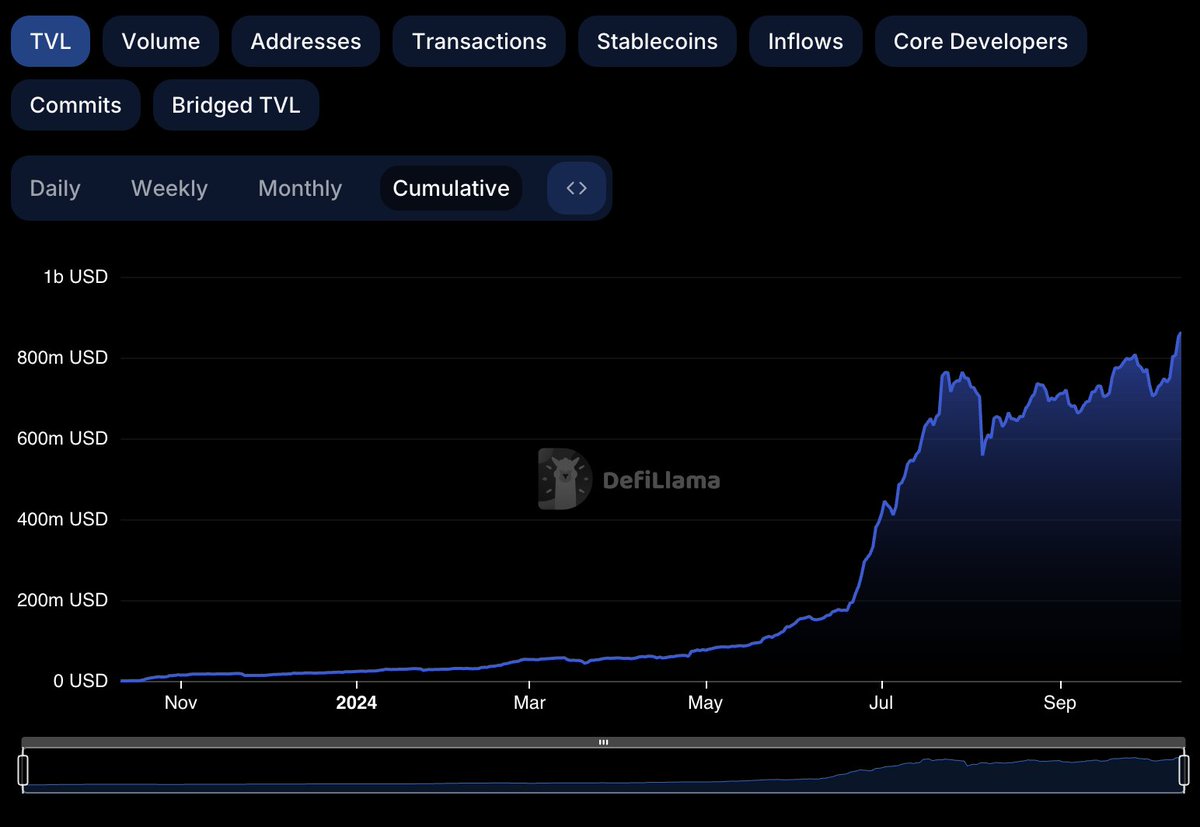The height and width of the screenshot is (827, 1200).
Task: Open the Core Developers tab
Action: pyautogui.click(x=980, y=41)
